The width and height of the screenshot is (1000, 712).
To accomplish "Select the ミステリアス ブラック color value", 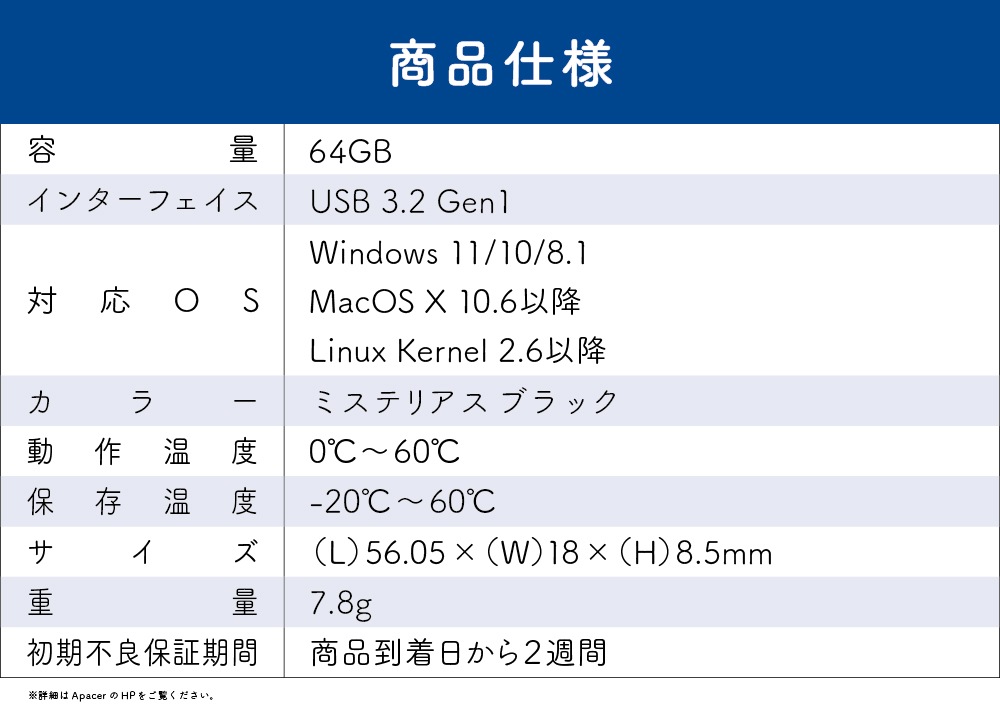I will pos(465,402).
